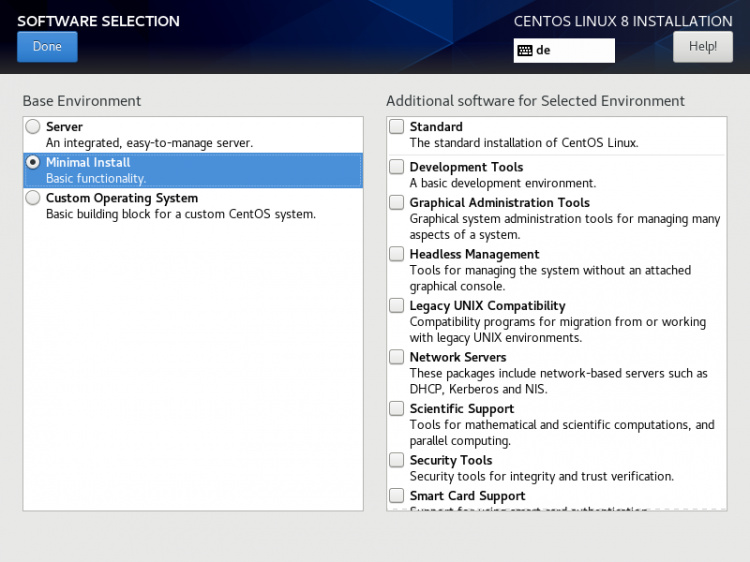Enable Scientific Support checkbox
The image size is (750, 562).
pyautogui.click(x=397, y=409)
